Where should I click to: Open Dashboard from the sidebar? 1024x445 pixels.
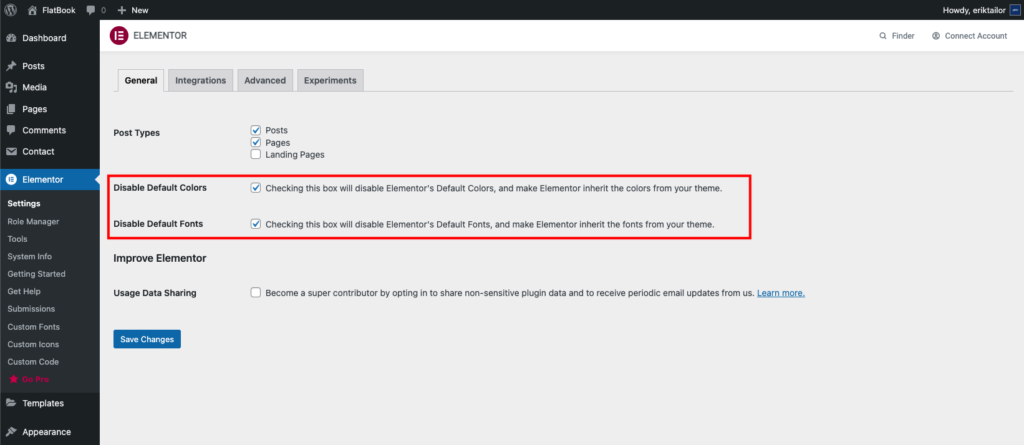(x=44, y=38)
